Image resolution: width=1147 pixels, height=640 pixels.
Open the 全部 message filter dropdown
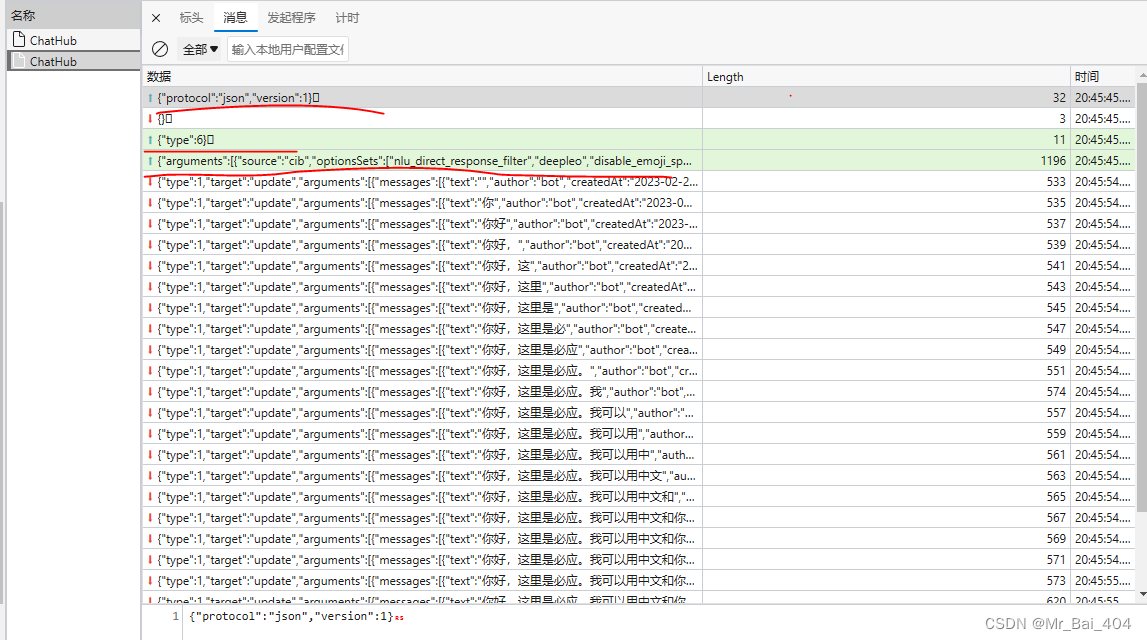(200, 49)
